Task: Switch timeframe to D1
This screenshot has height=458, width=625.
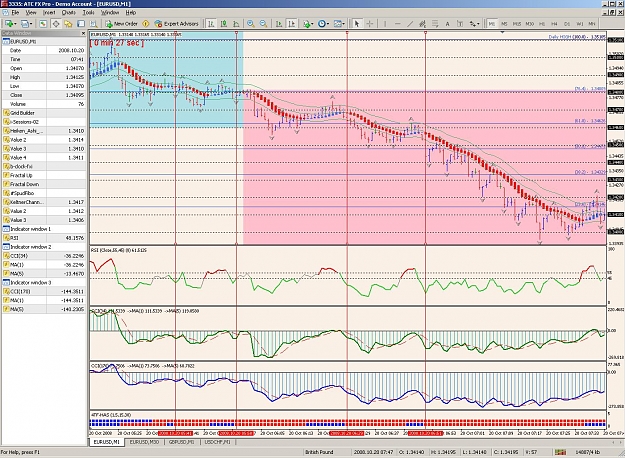Action: pyautogui.click(x=567, y=24)
